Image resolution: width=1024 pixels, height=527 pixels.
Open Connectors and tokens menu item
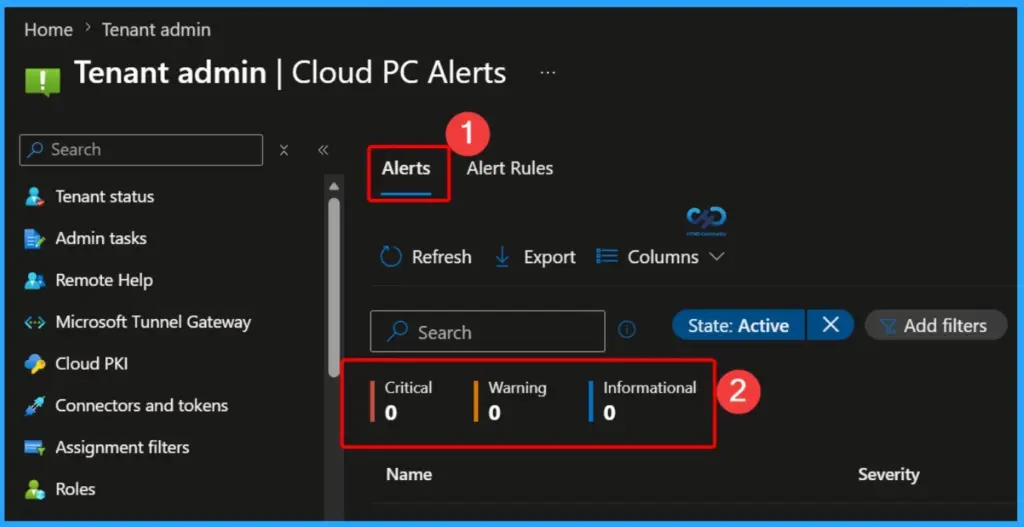[x=142, y=406]
